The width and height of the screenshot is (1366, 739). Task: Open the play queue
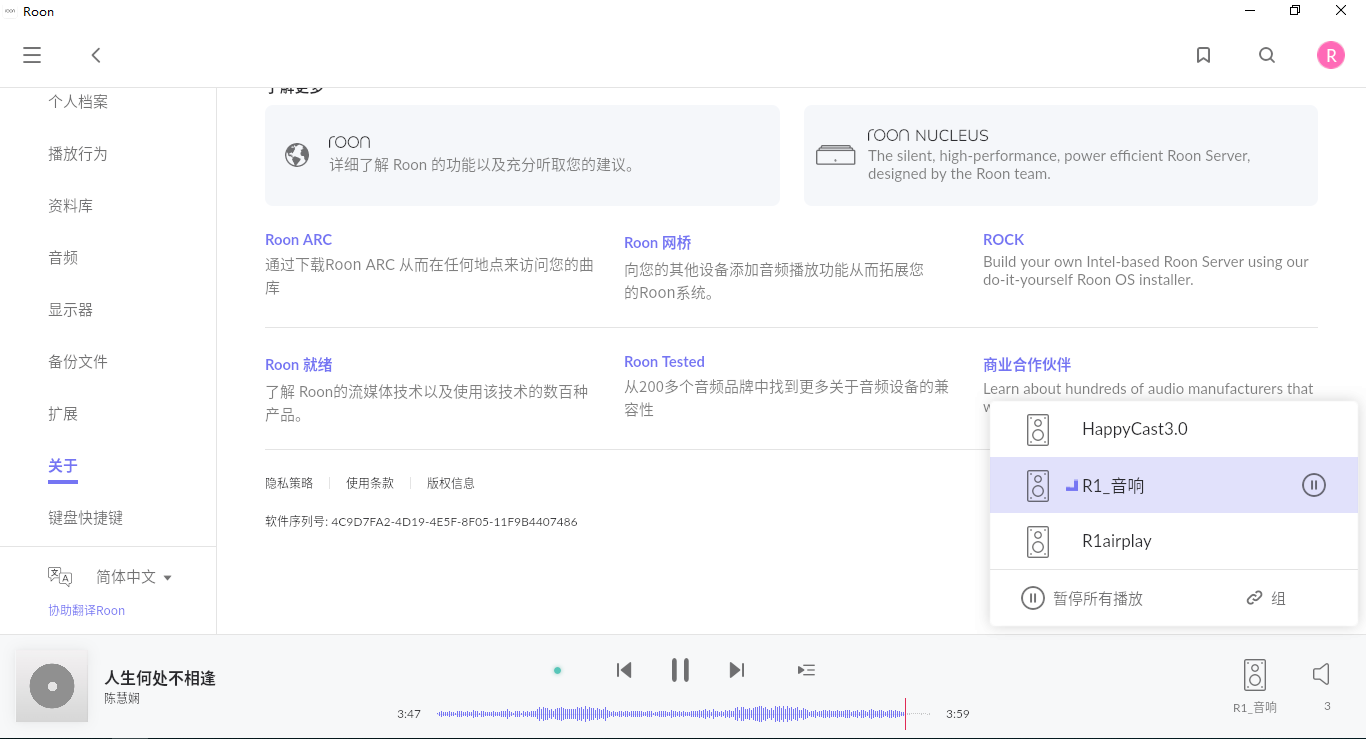point(806,670)
